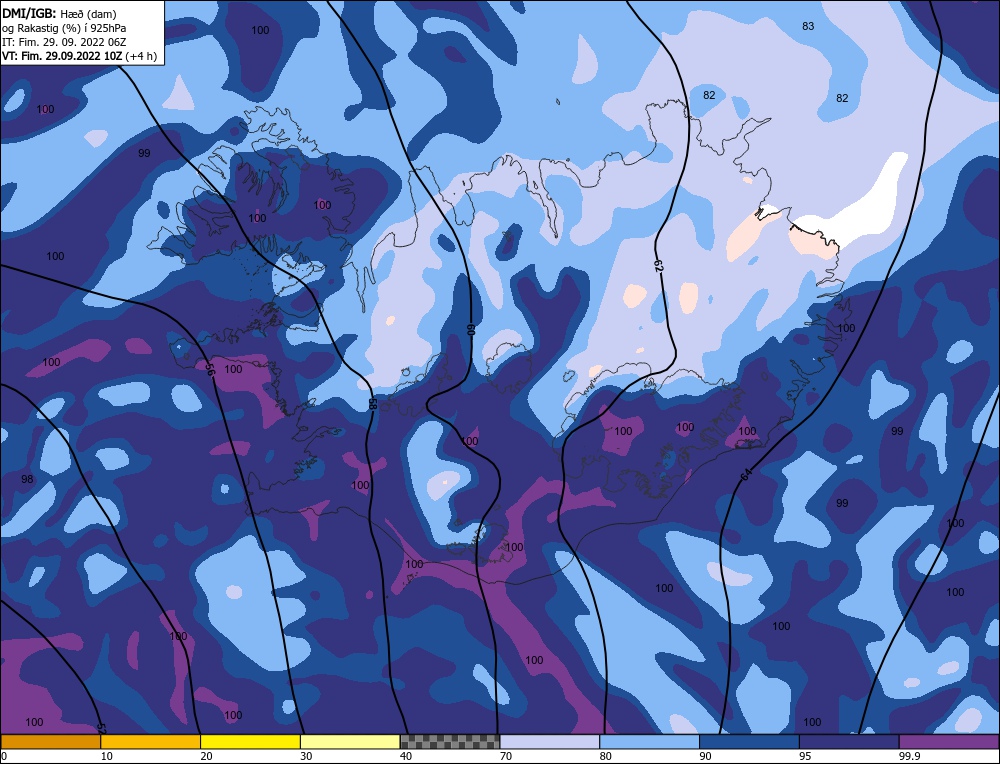This screenshot has width=1000, height=764.
Task: Click the '83' humidity value on the map
Action: pyautogui.click(x=808, y=26)
